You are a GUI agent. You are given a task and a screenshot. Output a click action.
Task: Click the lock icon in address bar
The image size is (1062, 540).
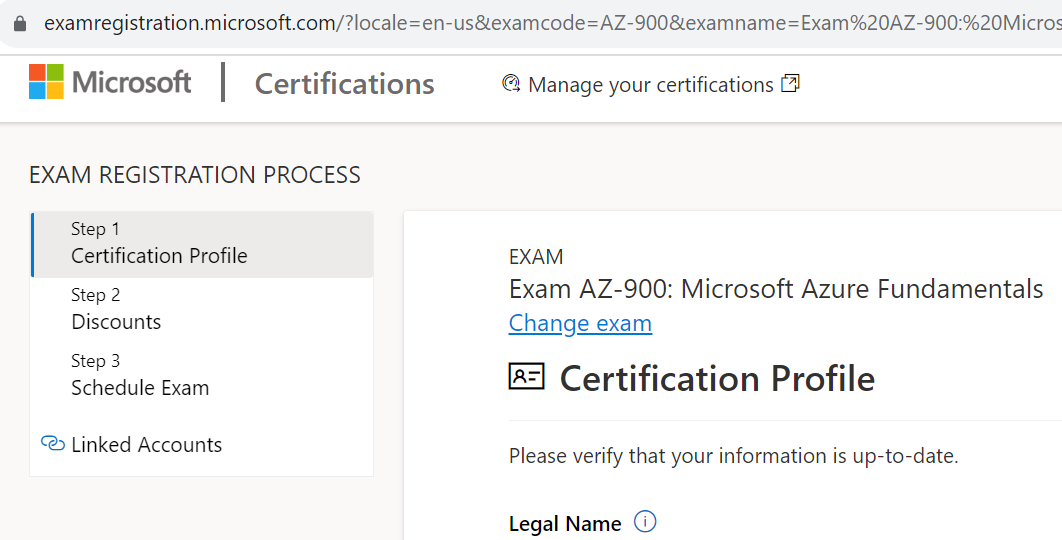point(20,24)
